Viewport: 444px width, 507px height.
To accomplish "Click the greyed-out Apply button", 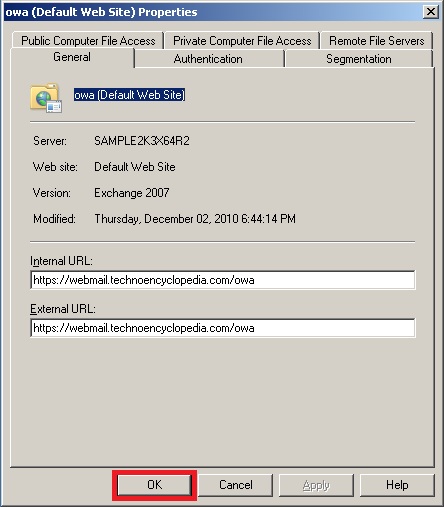I will click(x=316, y=485).
